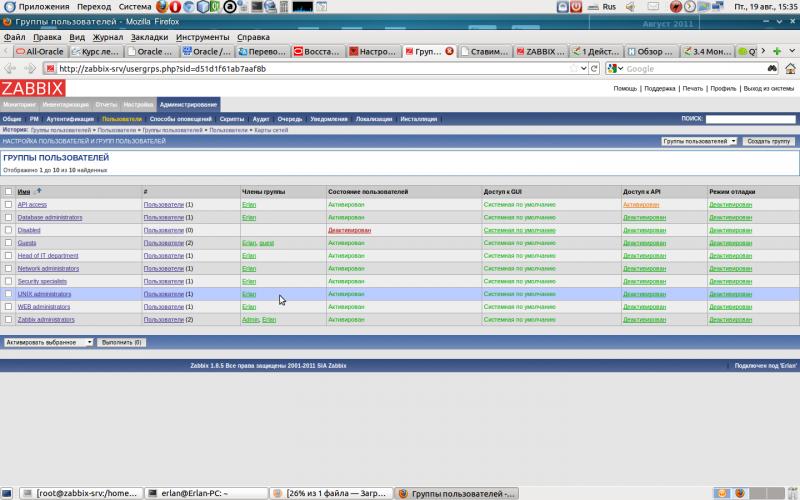Screen dimensions: 800x500
Task: Open Способы оповещений submenu item
Action: coord(181,119)
